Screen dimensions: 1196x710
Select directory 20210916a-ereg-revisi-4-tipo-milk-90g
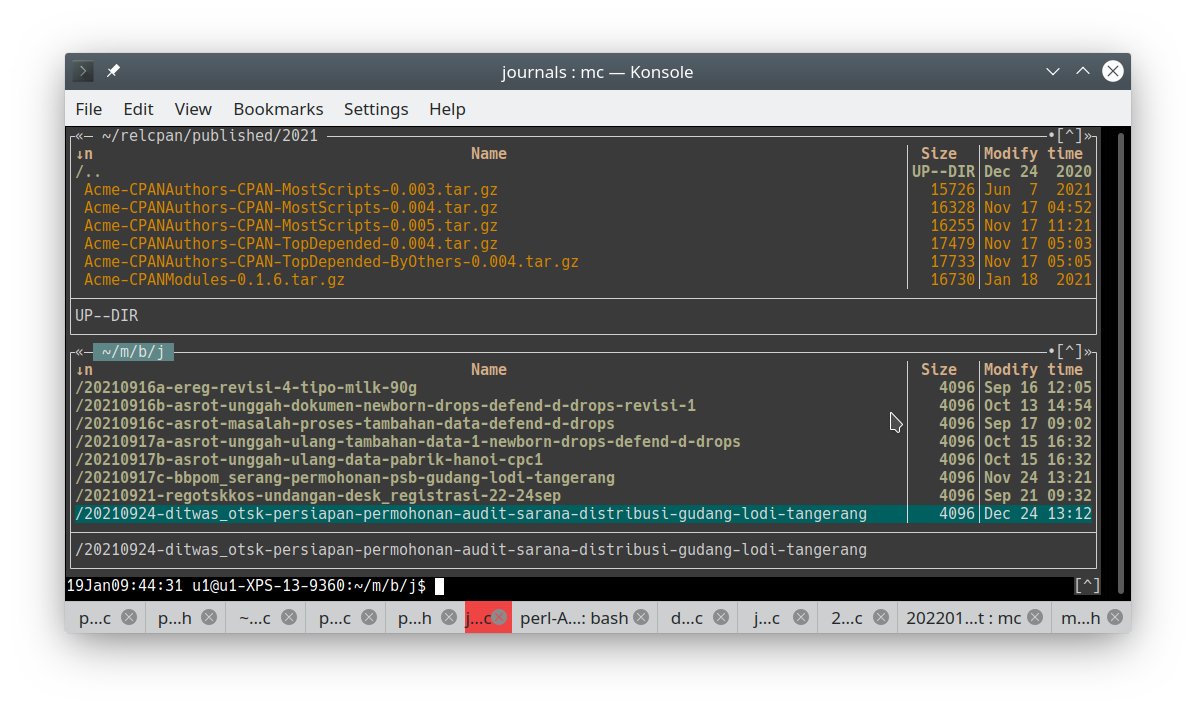click(x=246, y=388)
